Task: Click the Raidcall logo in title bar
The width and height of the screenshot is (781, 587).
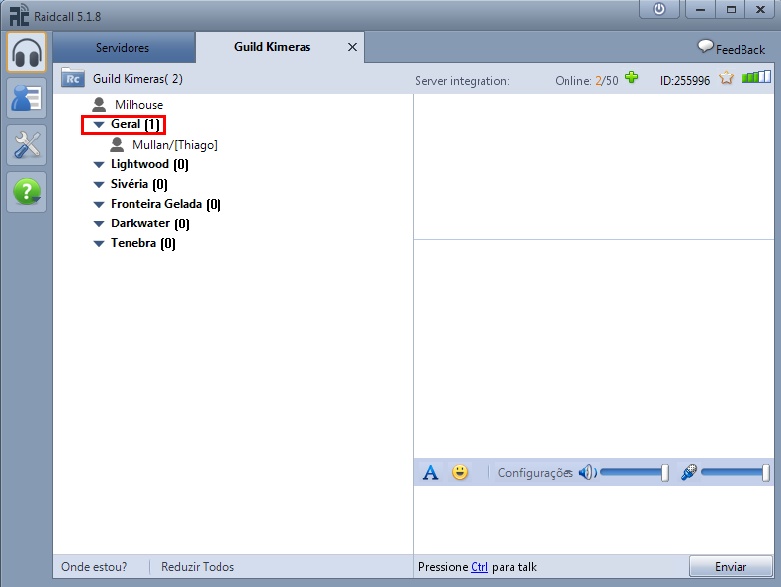Action: (x=19, y=15)
